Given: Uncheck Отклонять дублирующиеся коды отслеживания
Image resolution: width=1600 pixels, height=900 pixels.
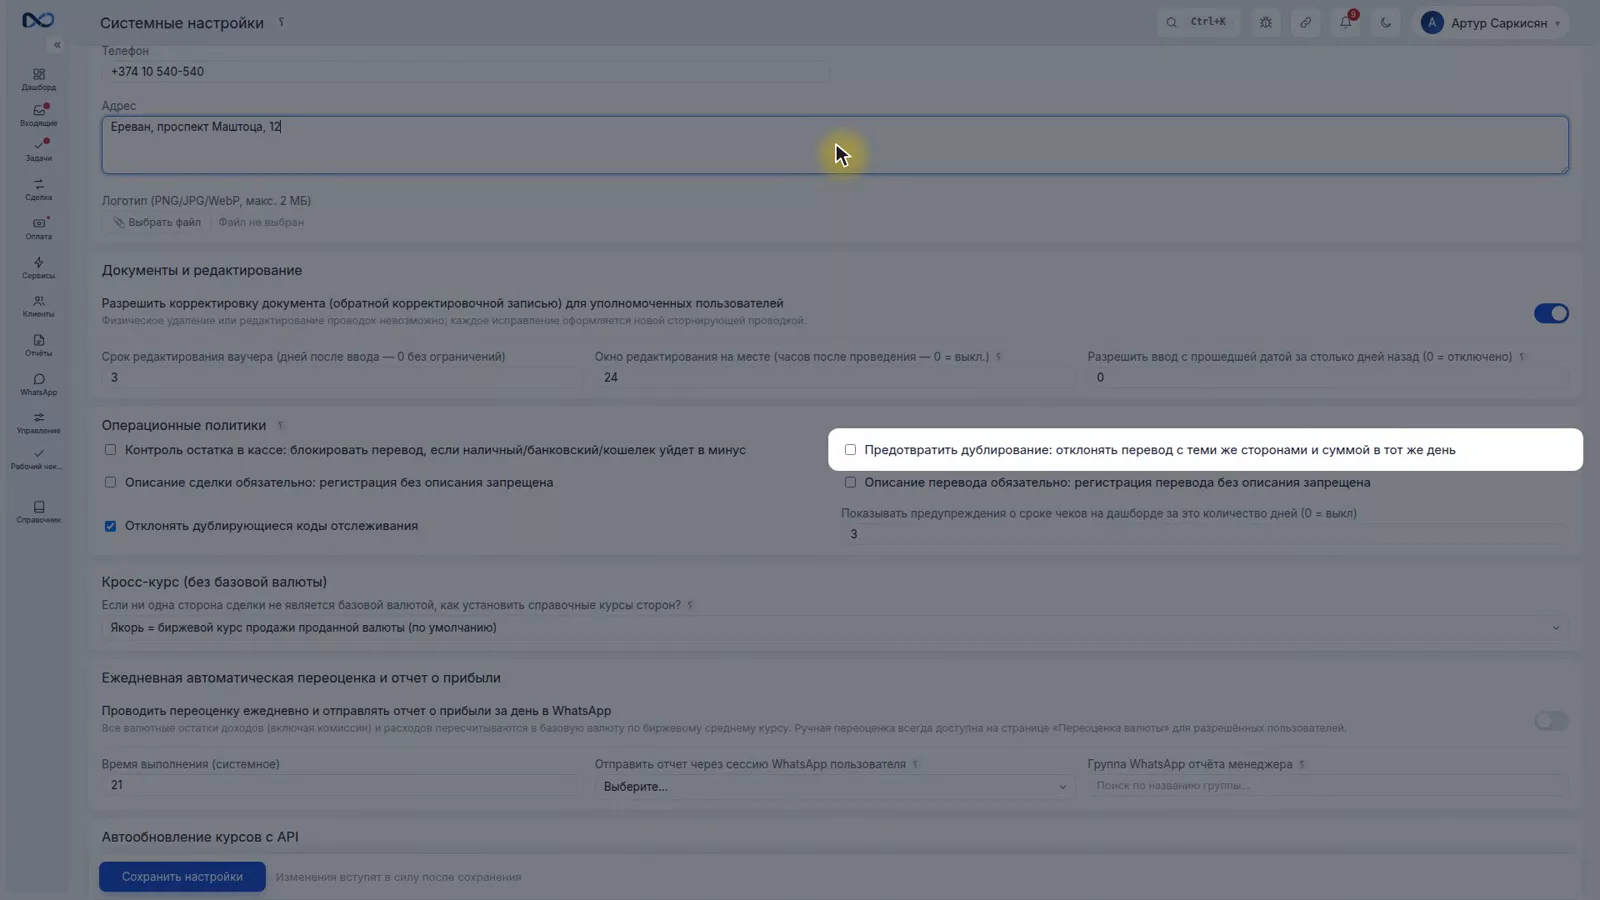Looking at the screenshot, I should click(x=110, y=526).
